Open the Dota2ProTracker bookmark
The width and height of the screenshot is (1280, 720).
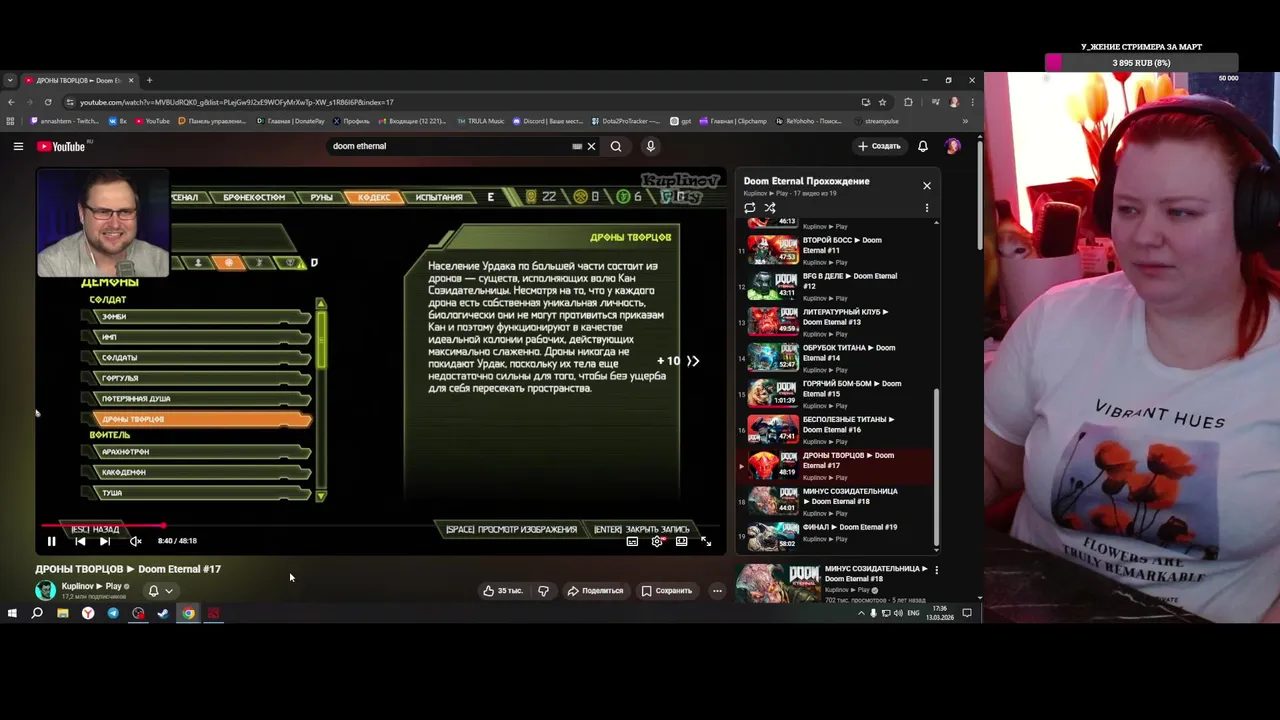625,121
